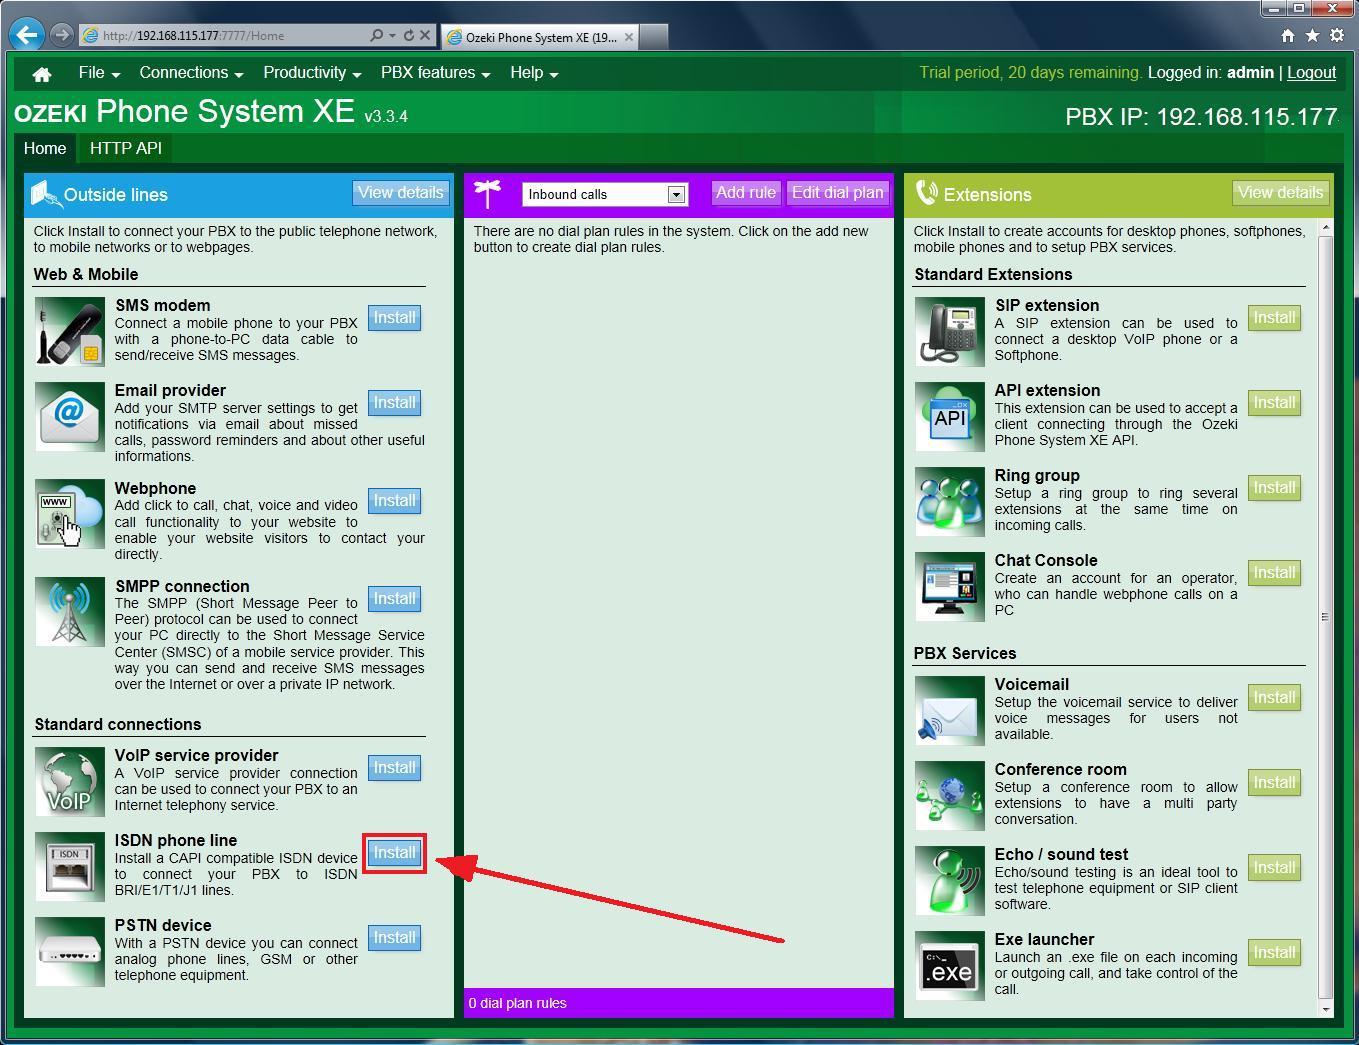The height and width of the screenshot is (1045, 1359).
Task: Install the Email provider
Action: [394, 403]
